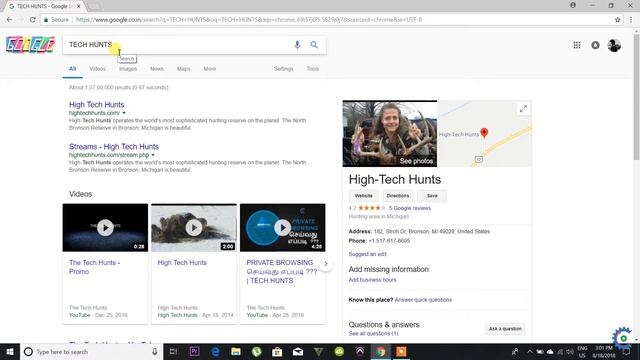Screen dimensions: 640x360
Task: Click the Directions button
Action: tap(398, 196)
